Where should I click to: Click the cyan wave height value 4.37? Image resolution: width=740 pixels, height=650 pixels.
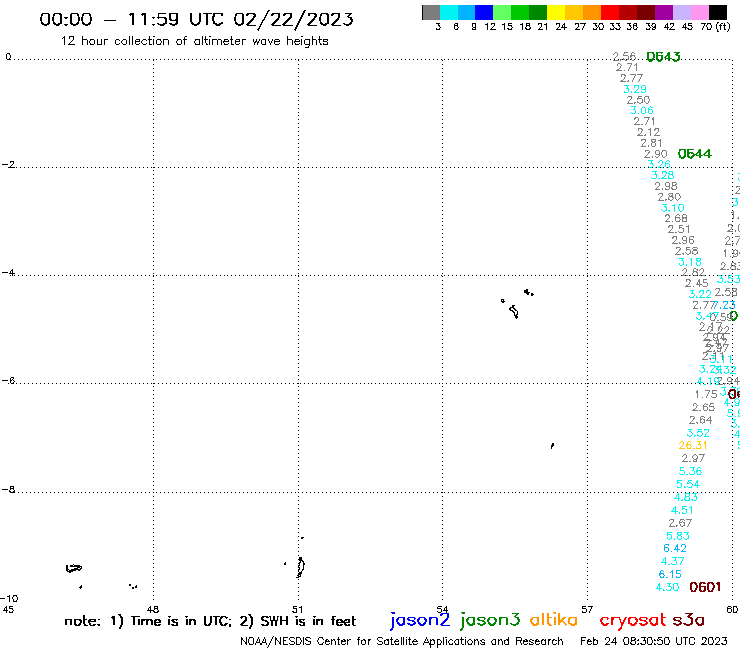(673, 561)
